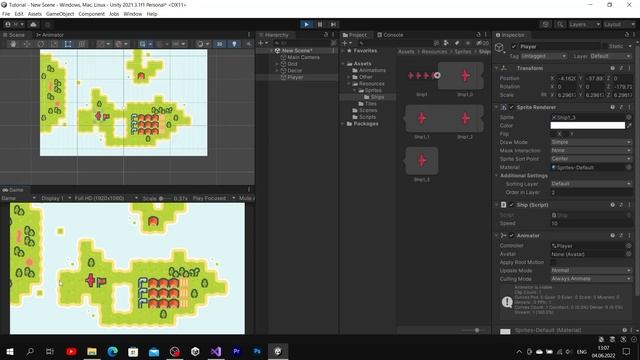Screen dimensions: 640x360
Task: Open the Transform component help icon
Action: [613, 68]
